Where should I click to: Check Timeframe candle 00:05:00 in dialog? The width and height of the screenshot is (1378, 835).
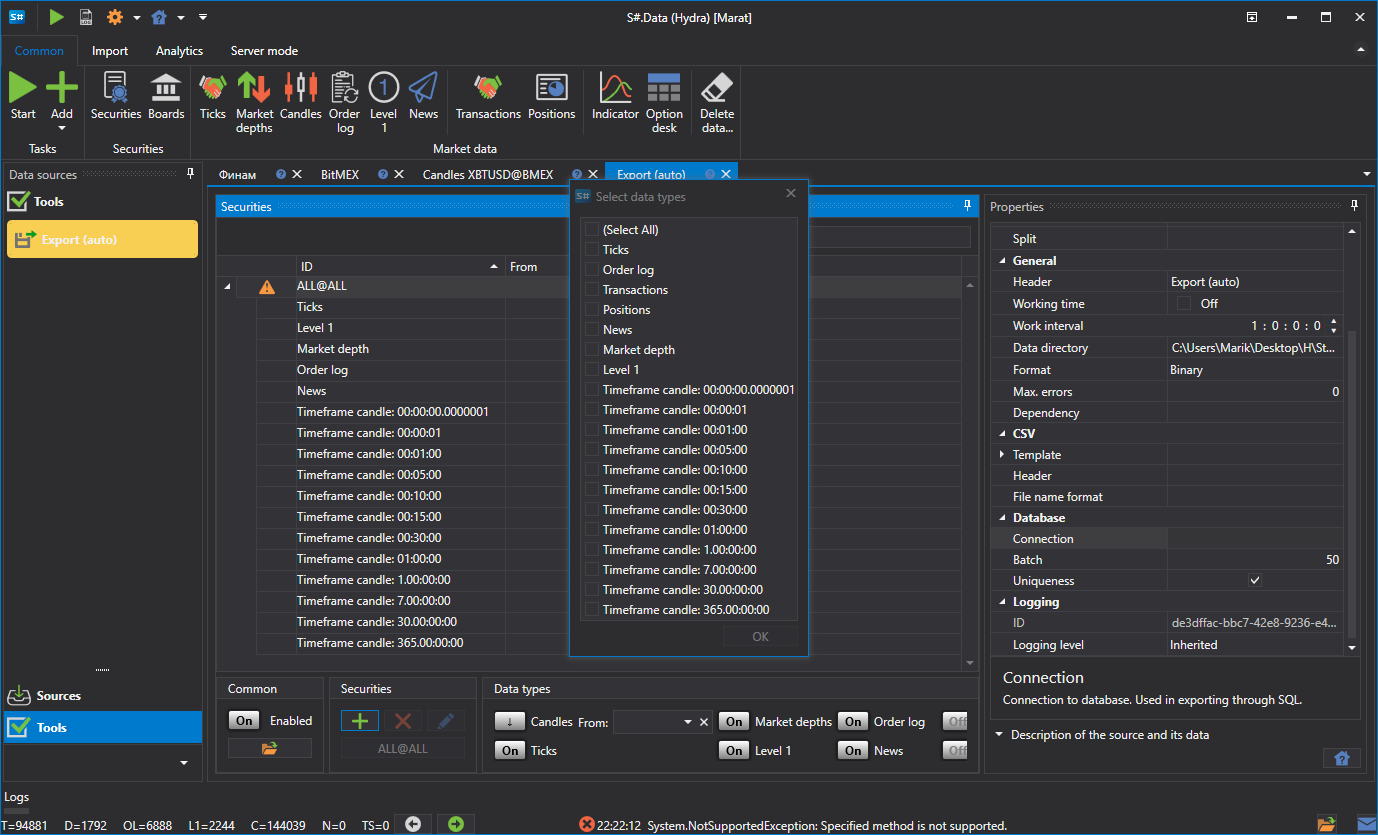592,450
